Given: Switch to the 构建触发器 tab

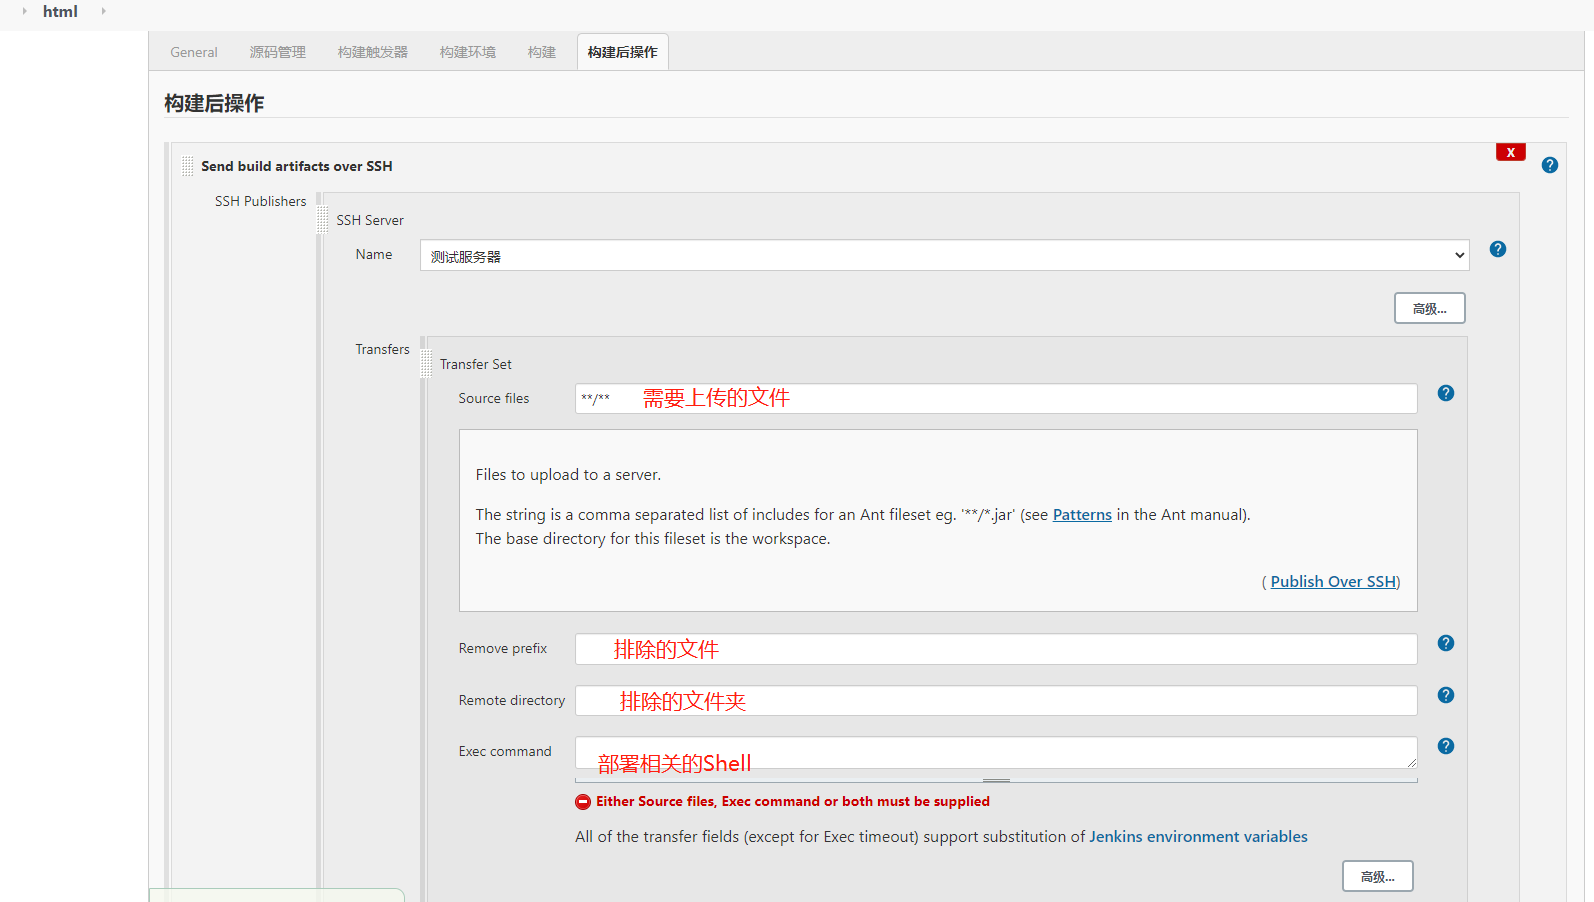Looking at the screenshot, I should pyautogui.click(x=373, y=52).
